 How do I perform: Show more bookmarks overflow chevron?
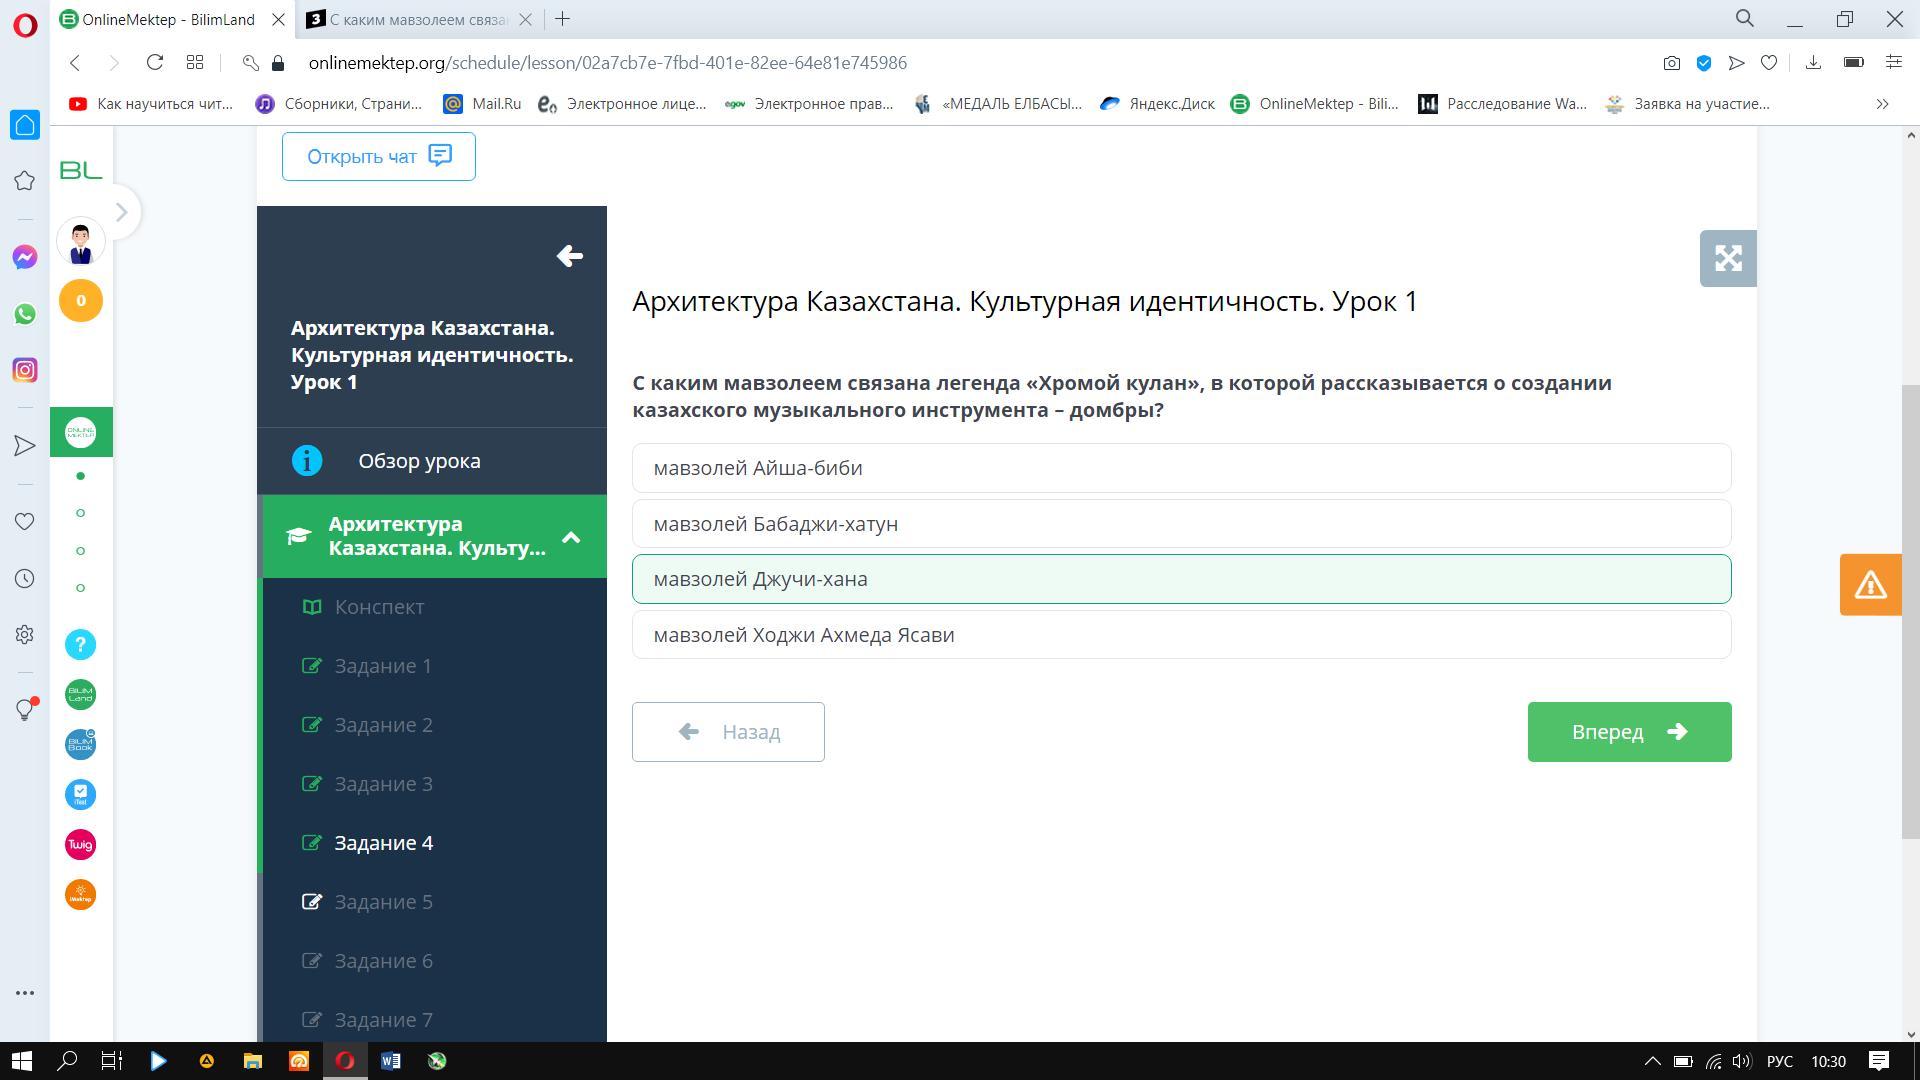(x=1881, y=104)
